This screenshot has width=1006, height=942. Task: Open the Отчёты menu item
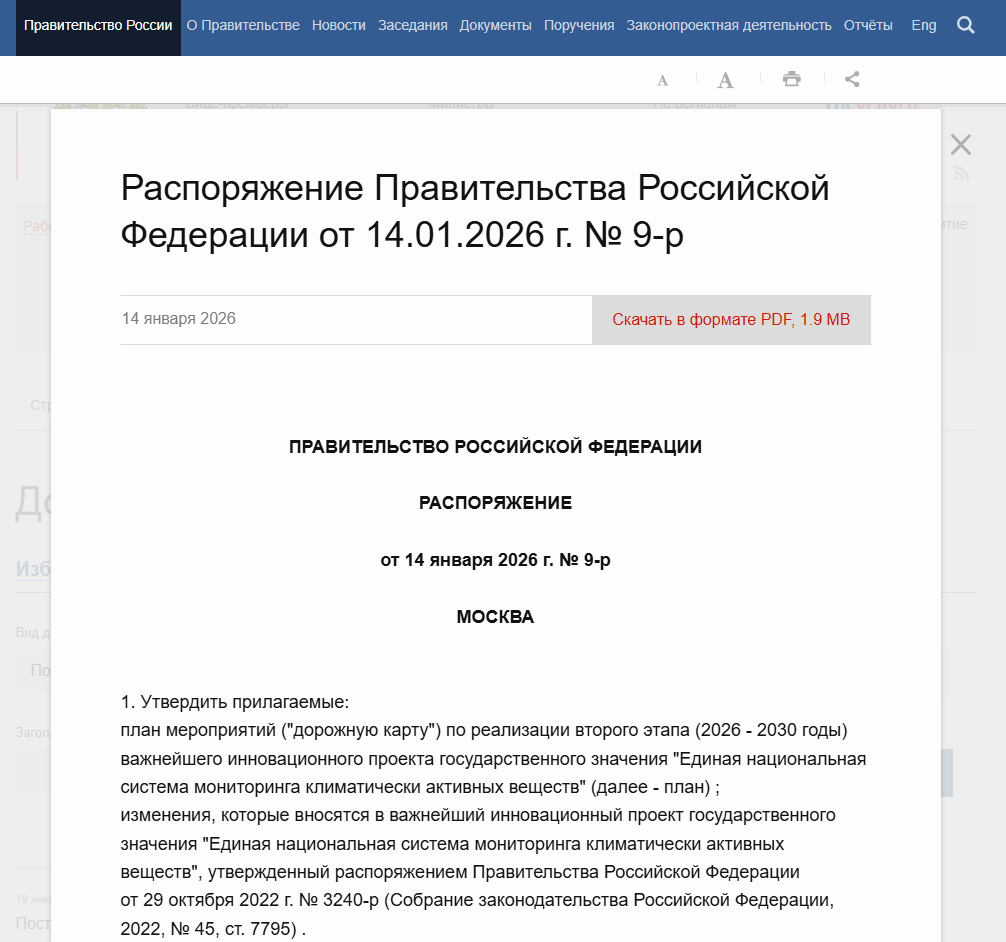click(x=868, y=26)
